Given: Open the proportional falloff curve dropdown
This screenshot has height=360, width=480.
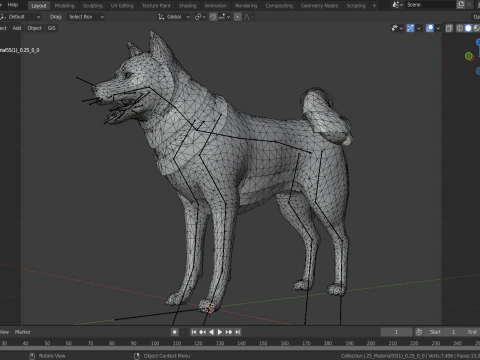Looking at the screenshot, I should (248, 17).
